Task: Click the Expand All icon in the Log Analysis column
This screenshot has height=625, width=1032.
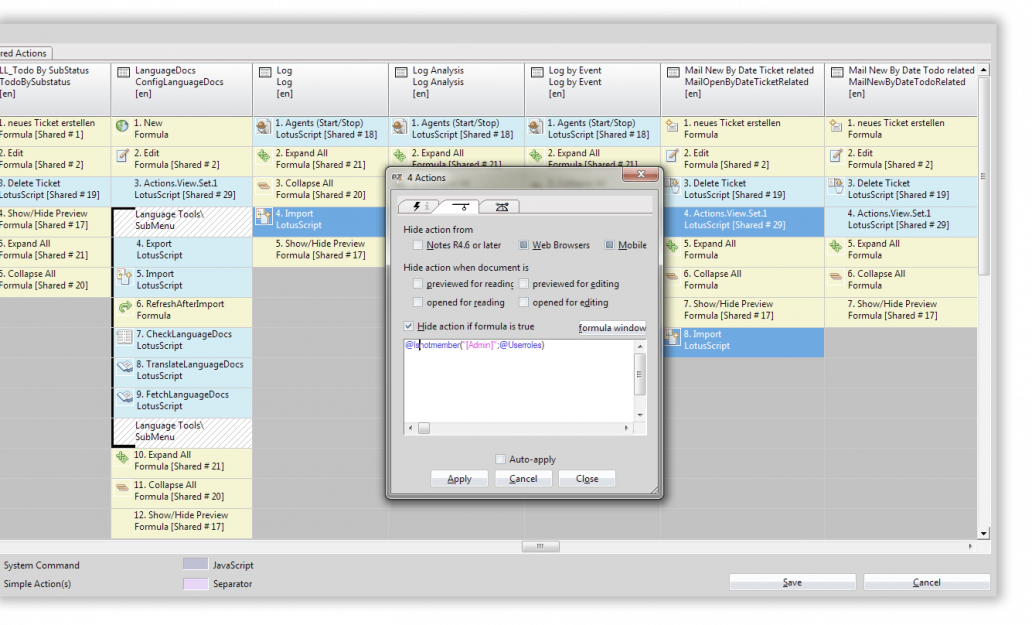Action: tap(400, 156)
